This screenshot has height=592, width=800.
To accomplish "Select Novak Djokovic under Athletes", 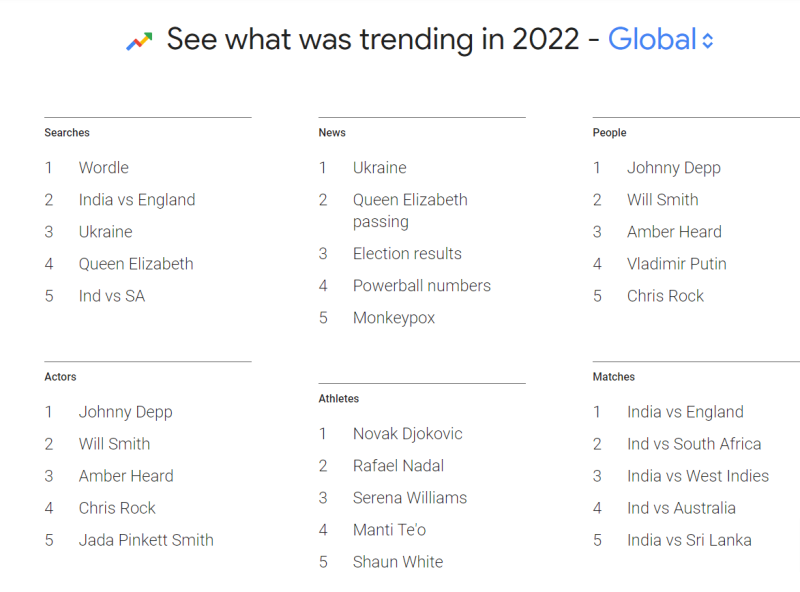I will 407,433.
